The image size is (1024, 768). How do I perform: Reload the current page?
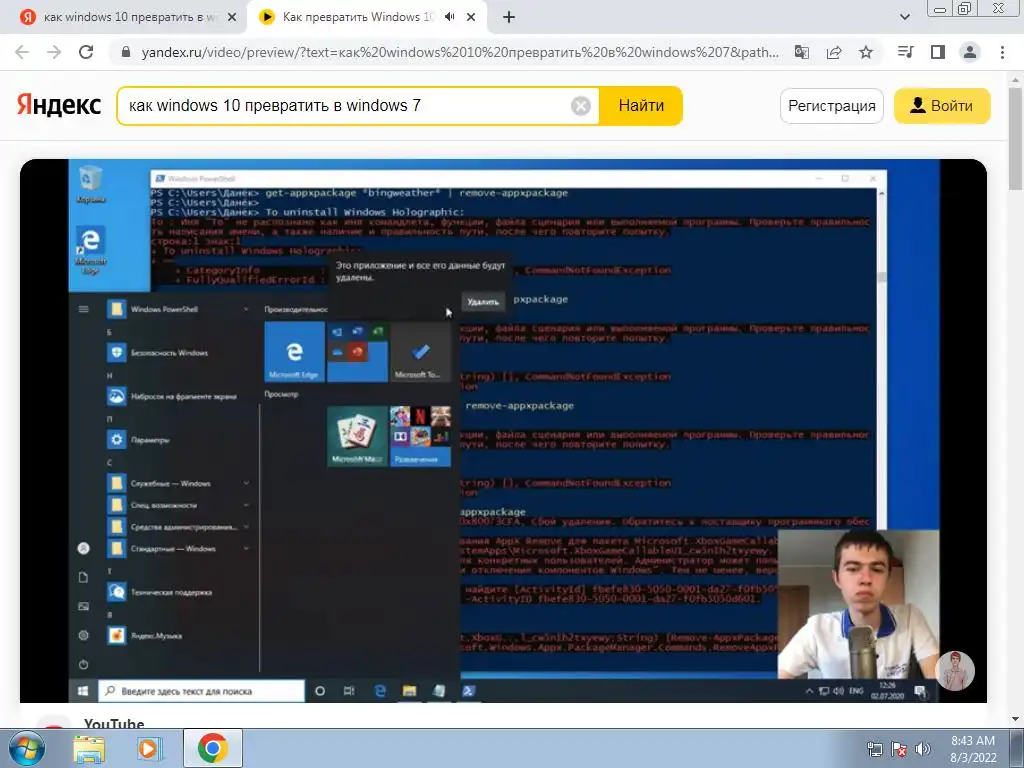(86, 52)
